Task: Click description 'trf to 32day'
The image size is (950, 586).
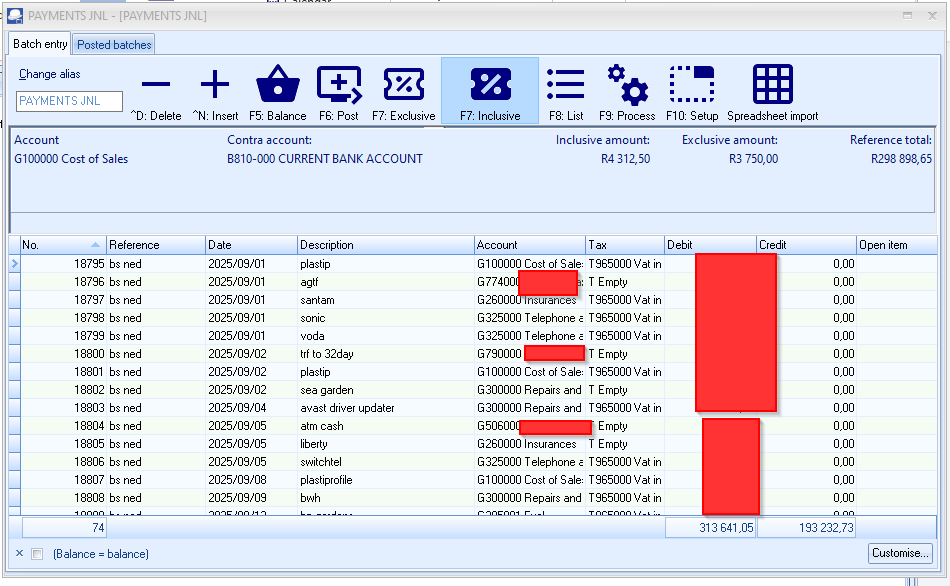Action: pos(327,354)
